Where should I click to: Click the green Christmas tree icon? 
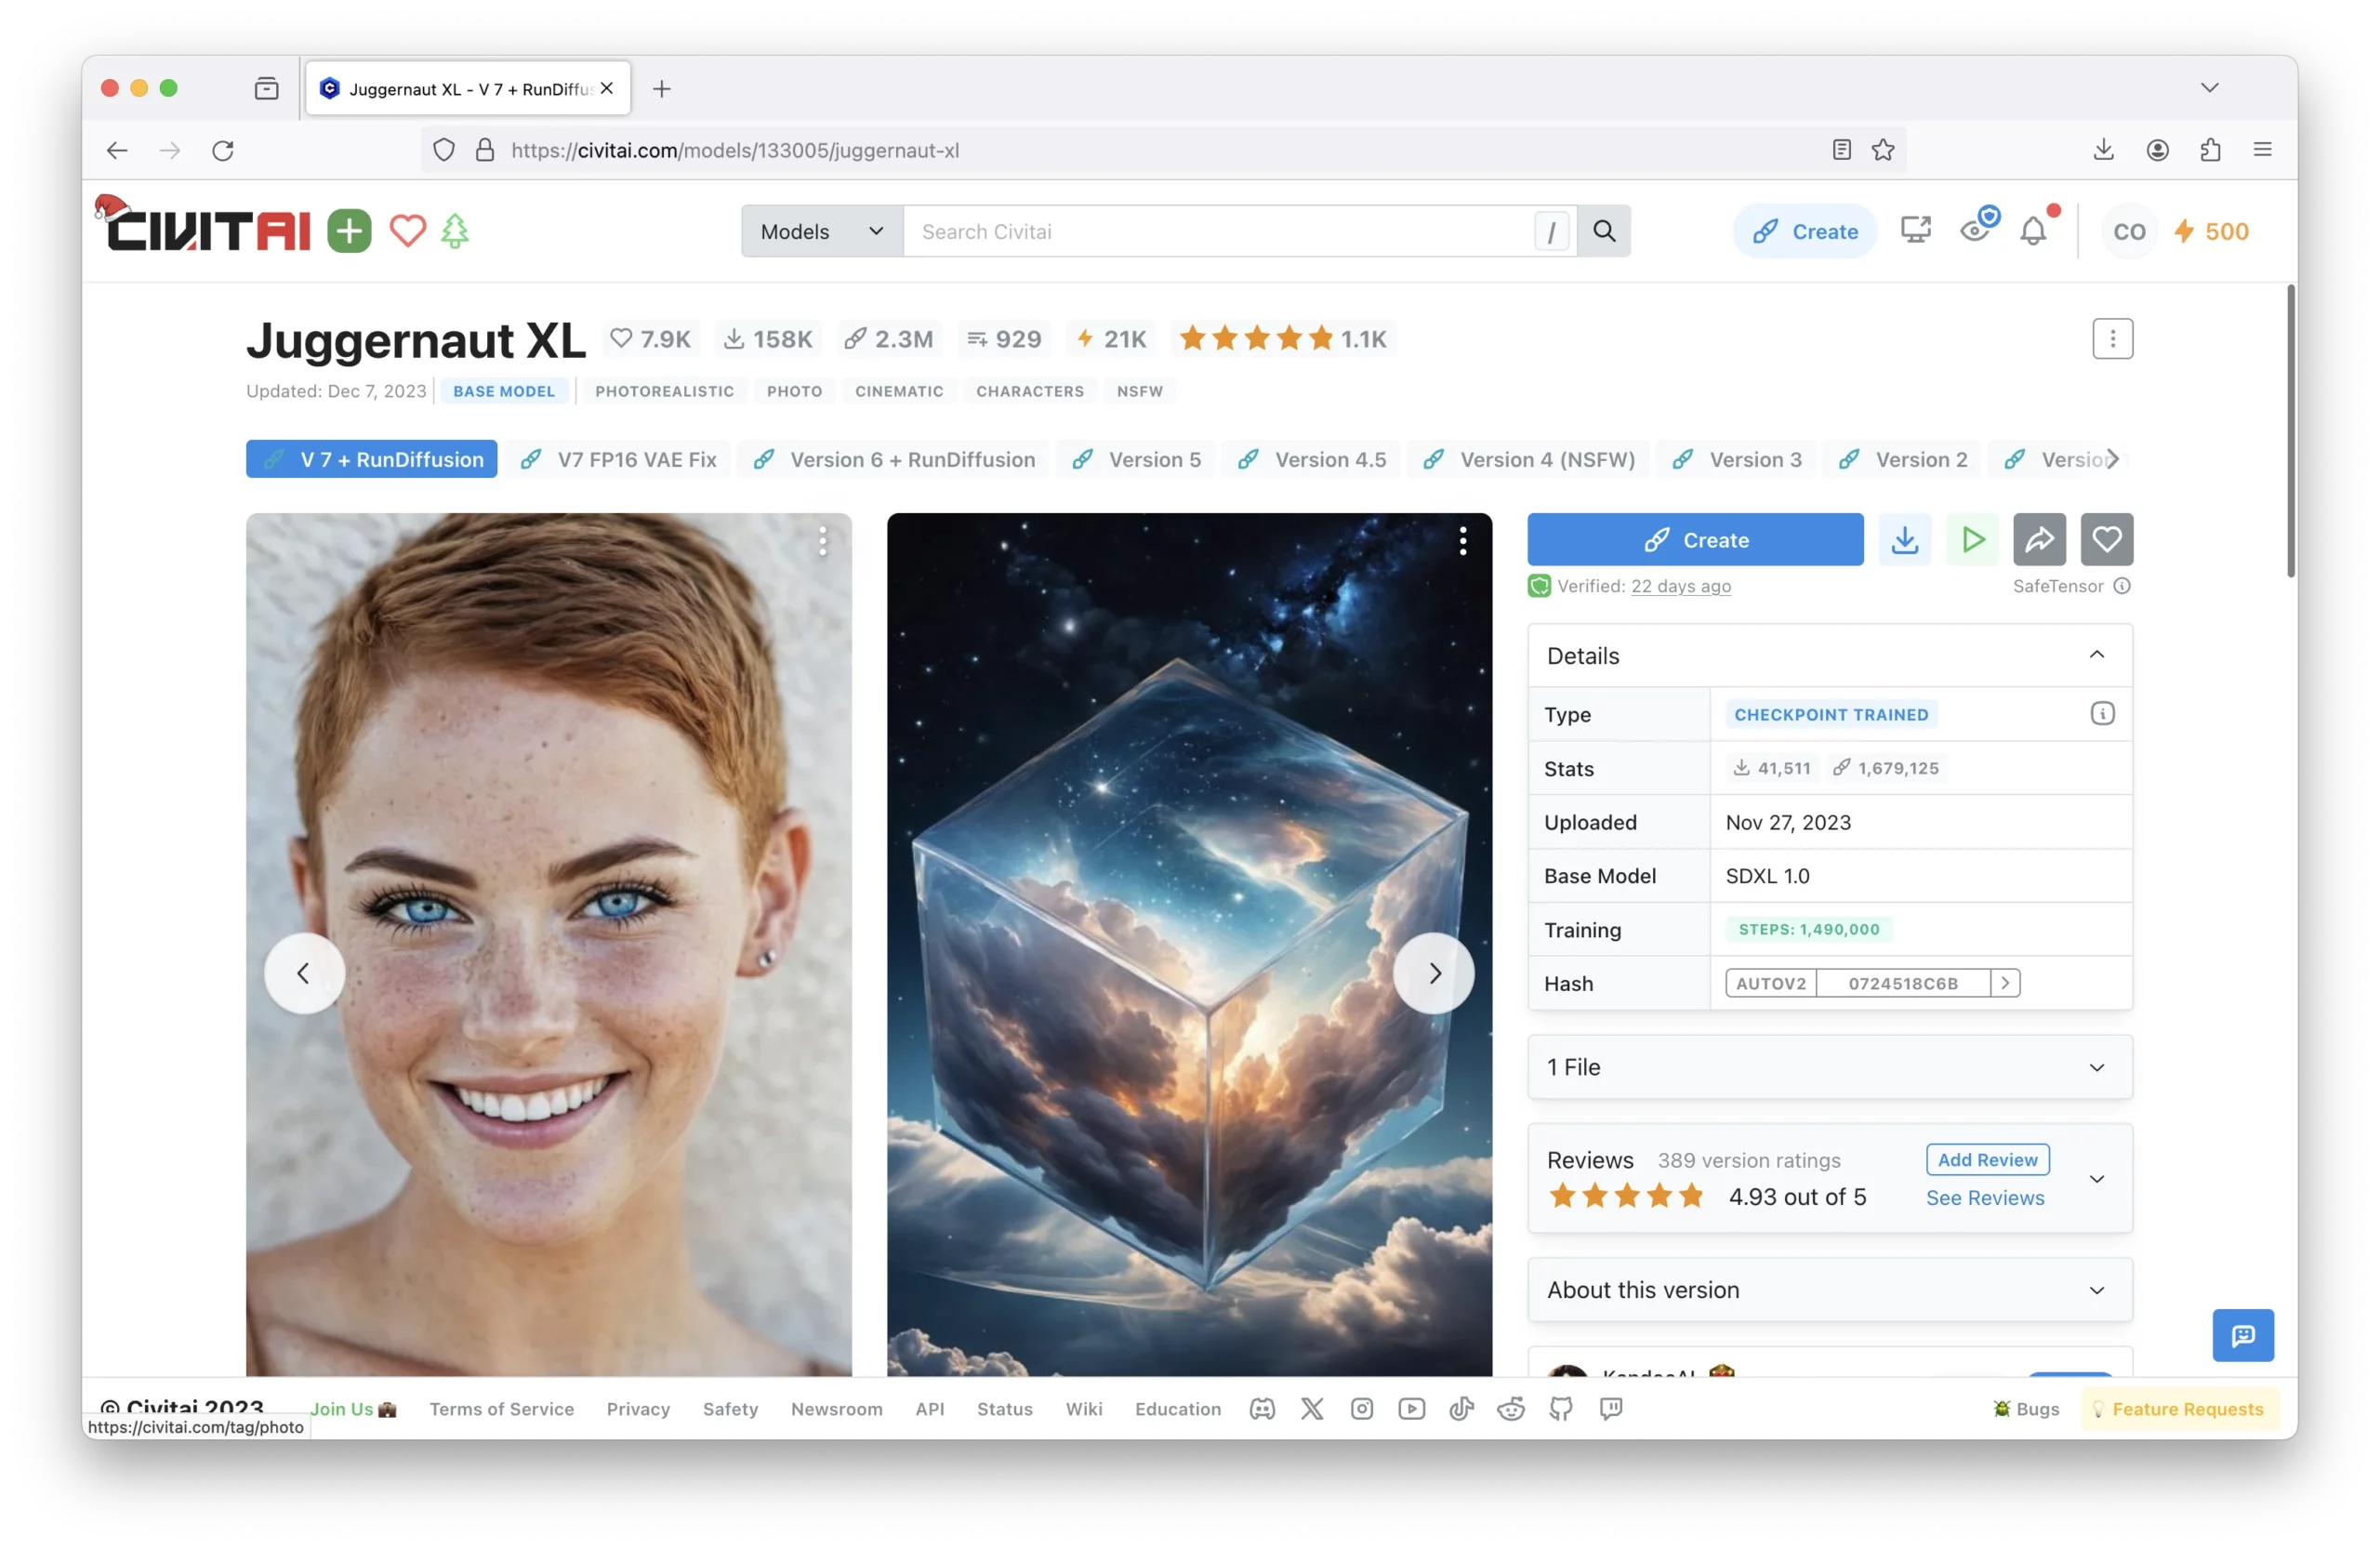(x=455, y=231)
